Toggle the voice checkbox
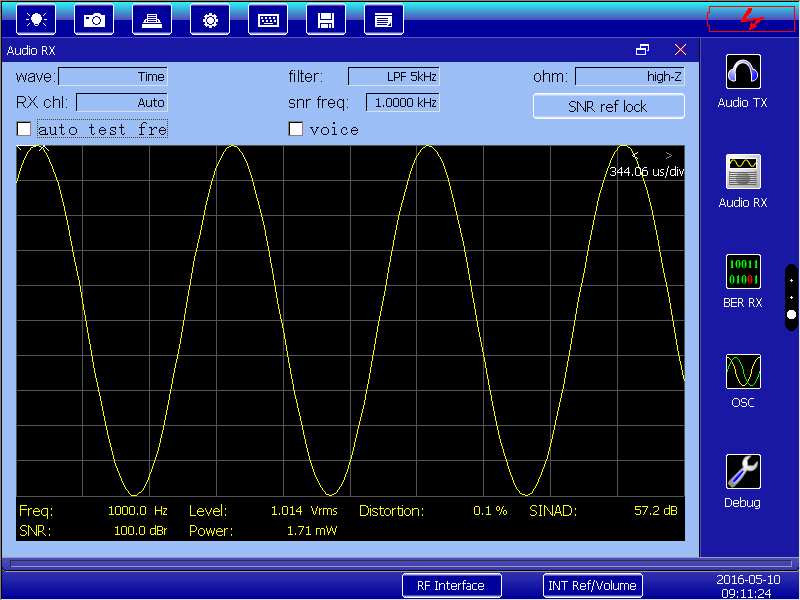800x600 pixels. [295, 129]
